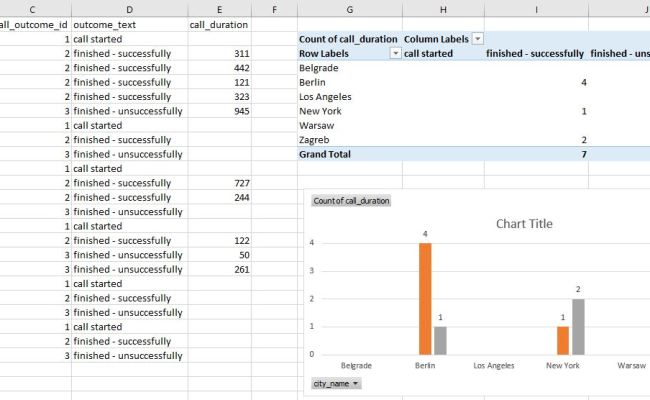
Task: Select the call_duration cell with 121
Action: pyautogui.click(x=219, y=82)
